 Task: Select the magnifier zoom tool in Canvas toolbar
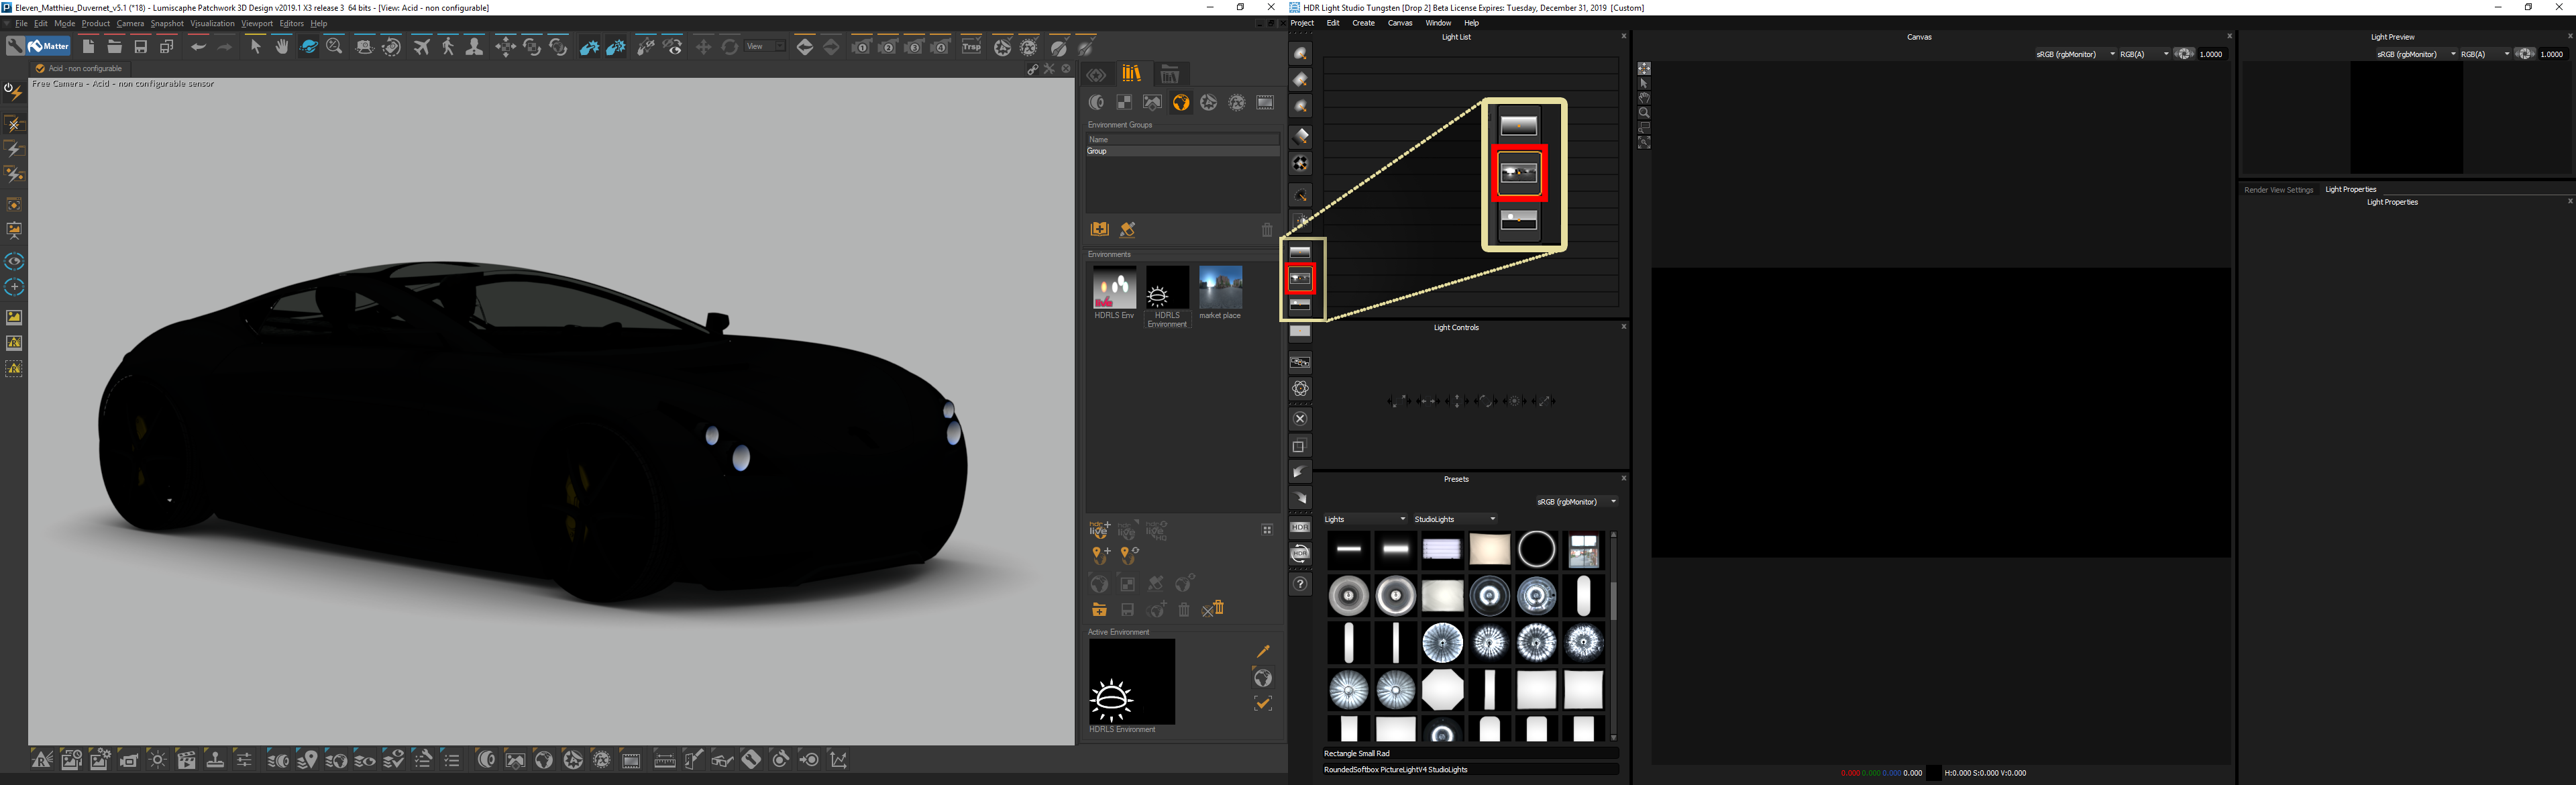(x=1644, y=113)
